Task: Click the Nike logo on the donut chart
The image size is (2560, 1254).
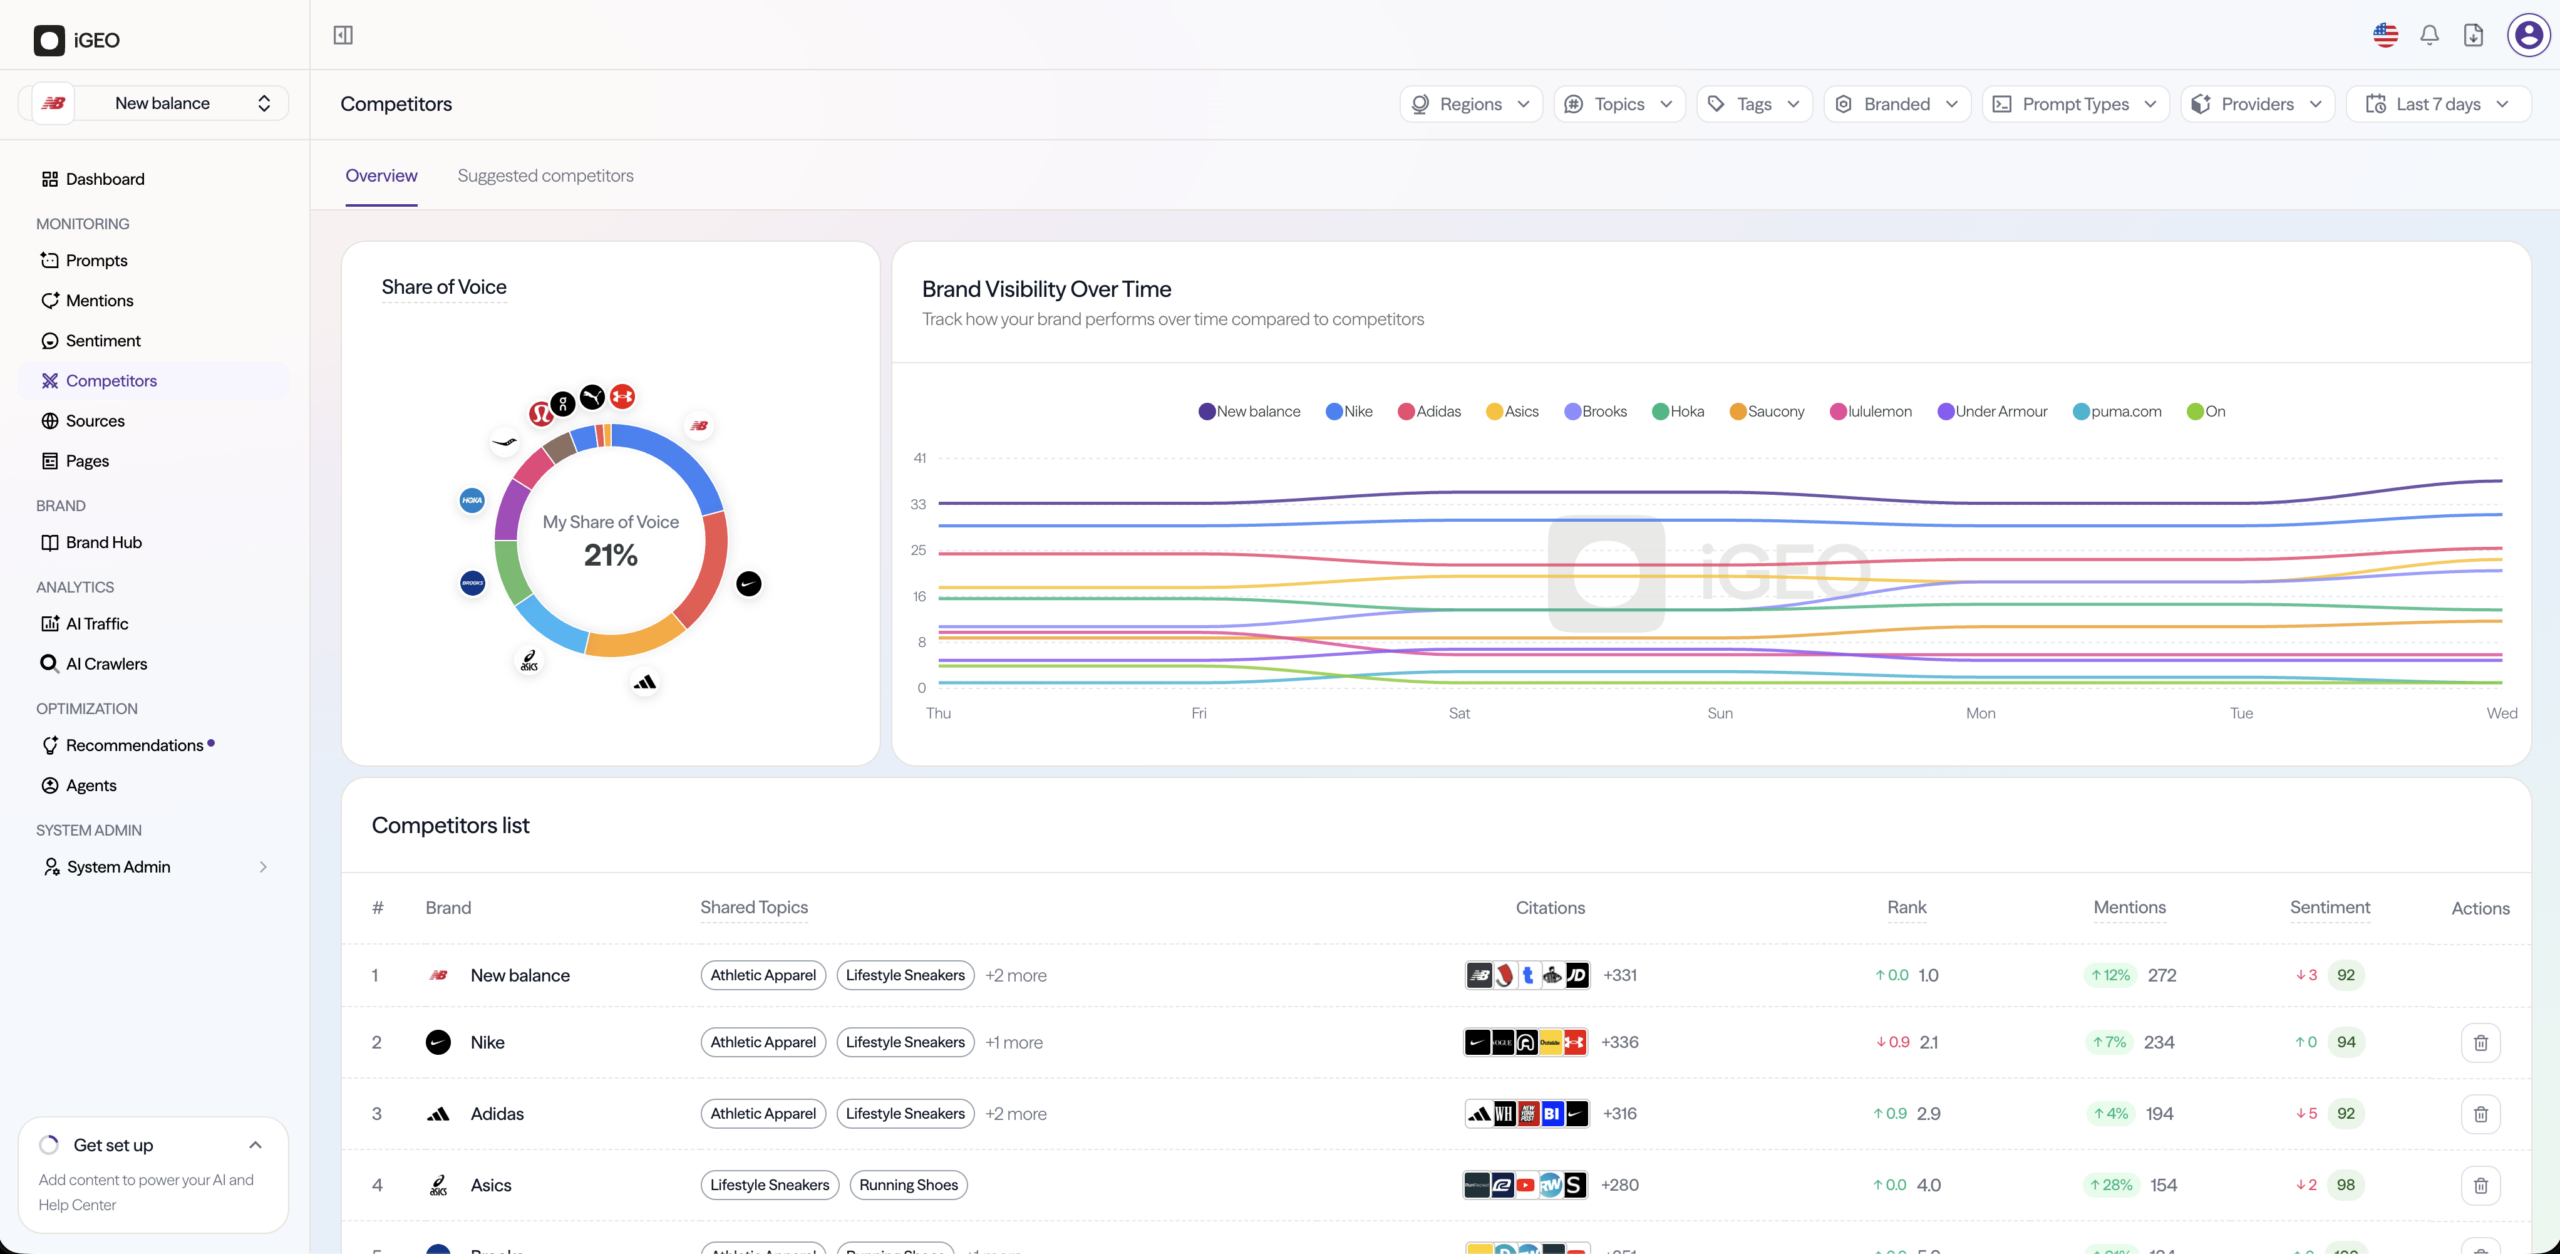Action: click(749, 583)
